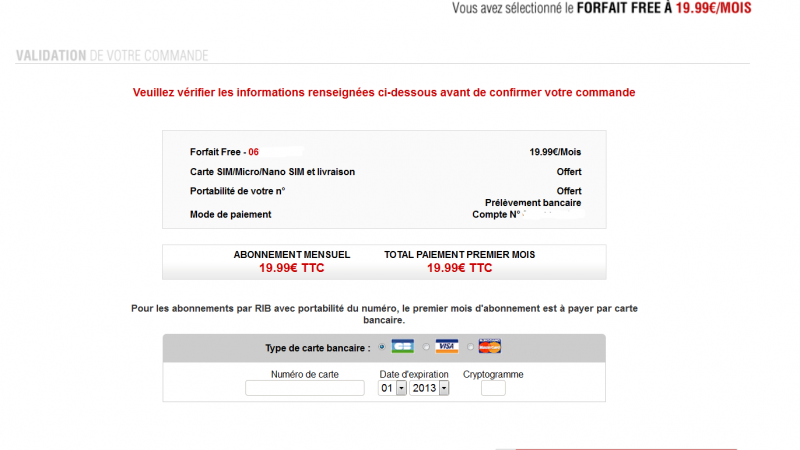Click the 'FORFAIT FREE À 19.99€/MOIS' header text
The width and height of the screenshot is (800, 450).
[x=664, y=8]
